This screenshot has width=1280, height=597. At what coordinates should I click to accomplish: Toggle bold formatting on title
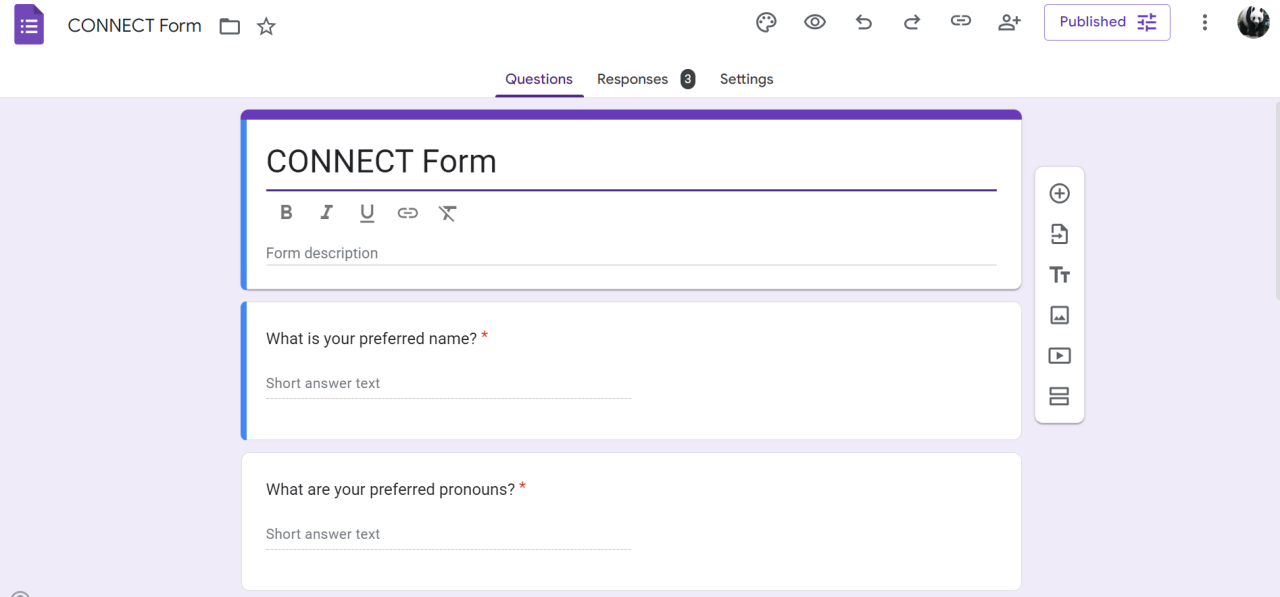click(286, 212)
